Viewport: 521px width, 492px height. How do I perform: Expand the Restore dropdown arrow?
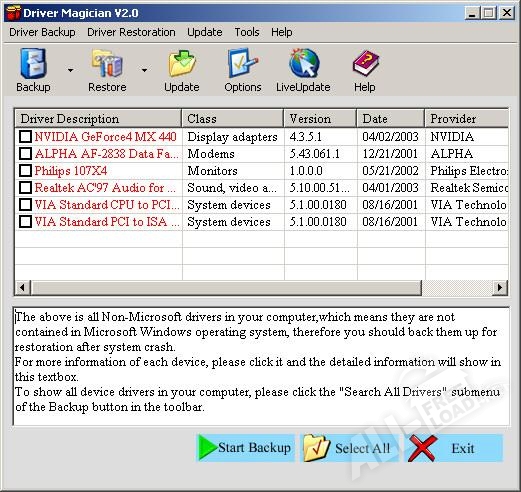[x=144, y=70]
